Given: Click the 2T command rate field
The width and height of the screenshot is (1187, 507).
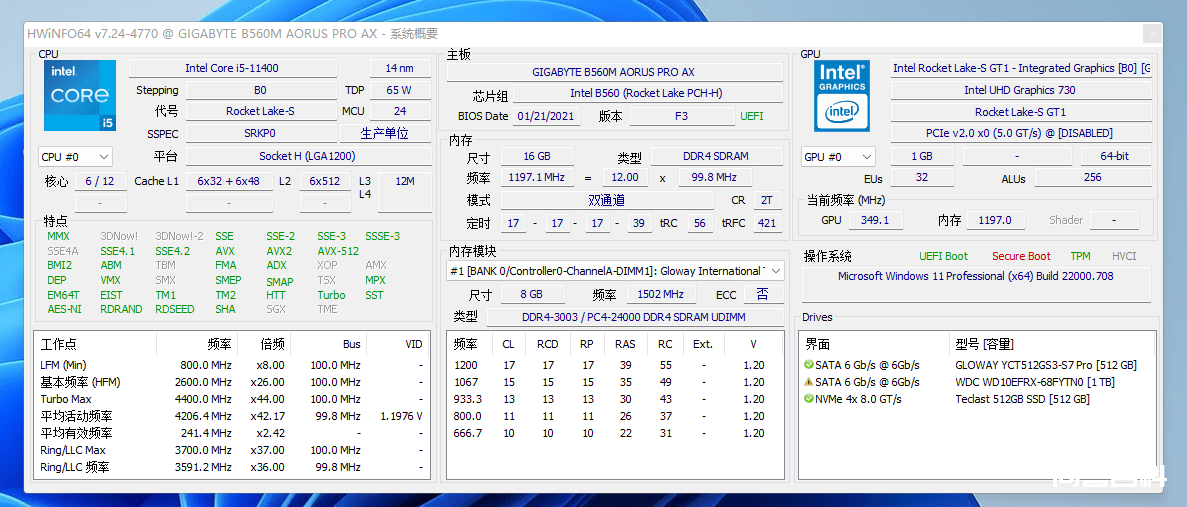Looking at the screenshot, I should (767, 201).
